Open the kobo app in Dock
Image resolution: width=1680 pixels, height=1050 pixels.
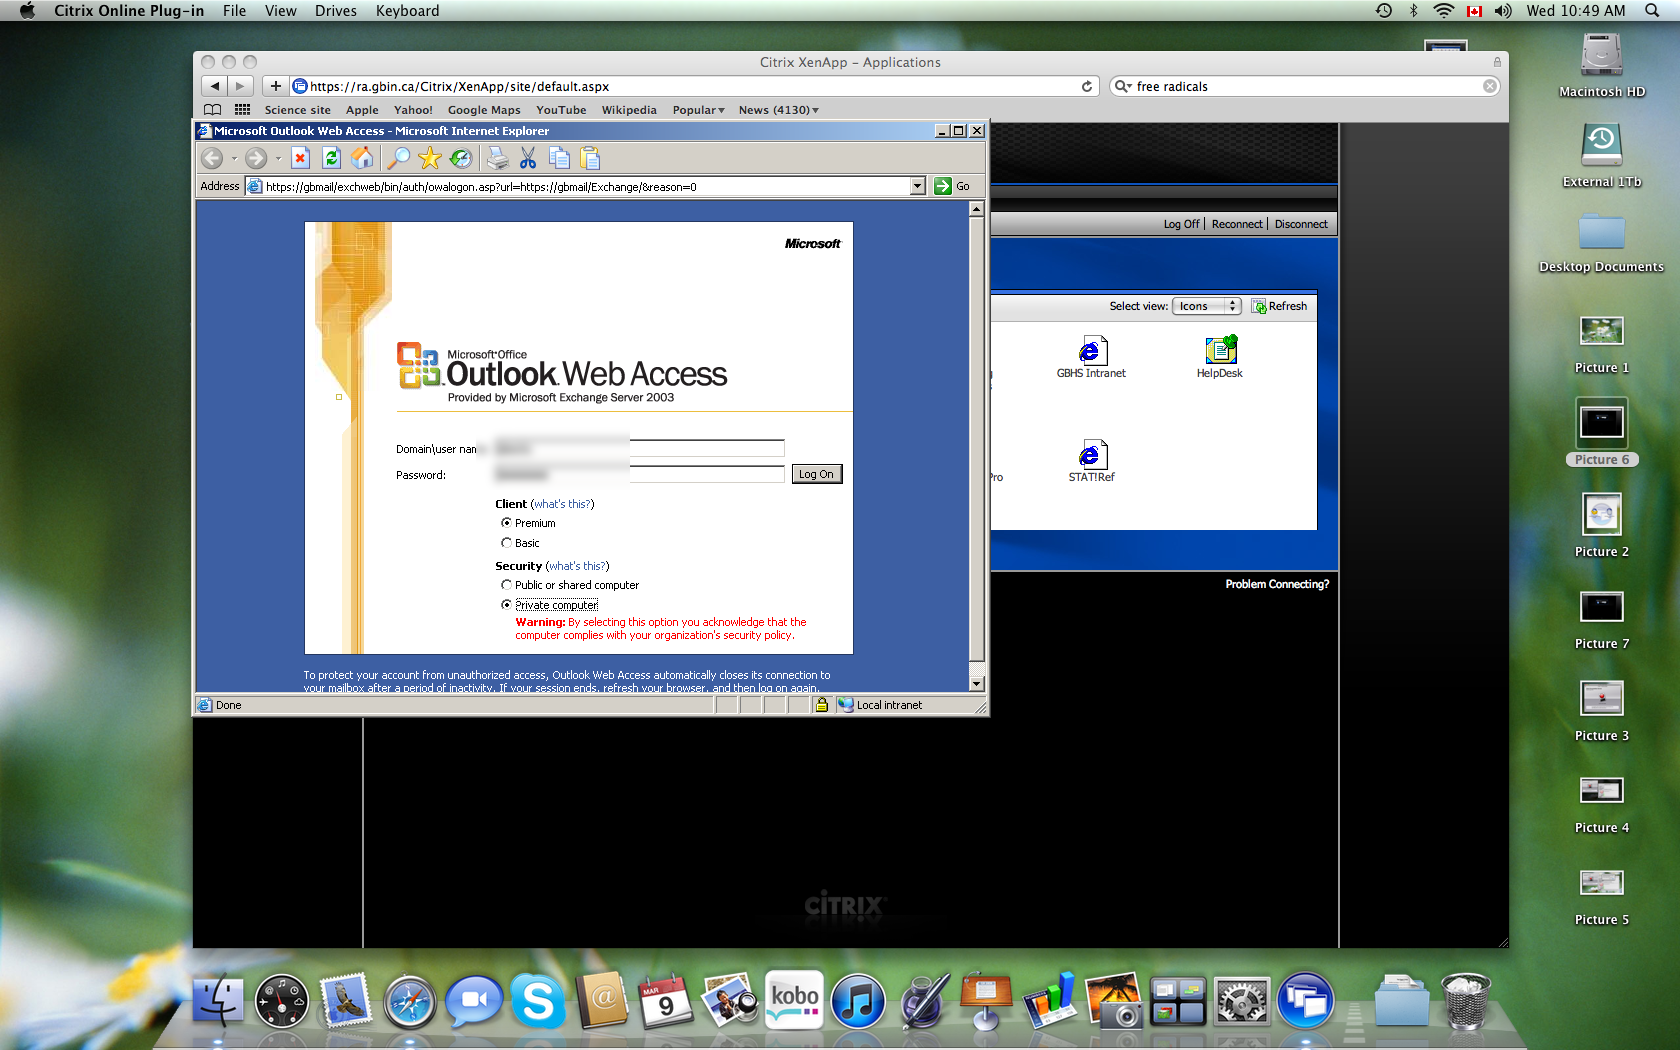click(795, 999)
